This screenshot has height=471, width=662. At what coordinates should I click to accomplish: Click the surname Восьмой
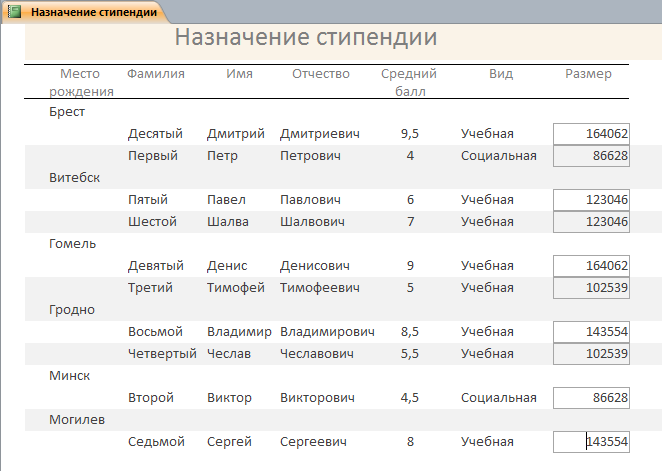(x=155, y=332)
